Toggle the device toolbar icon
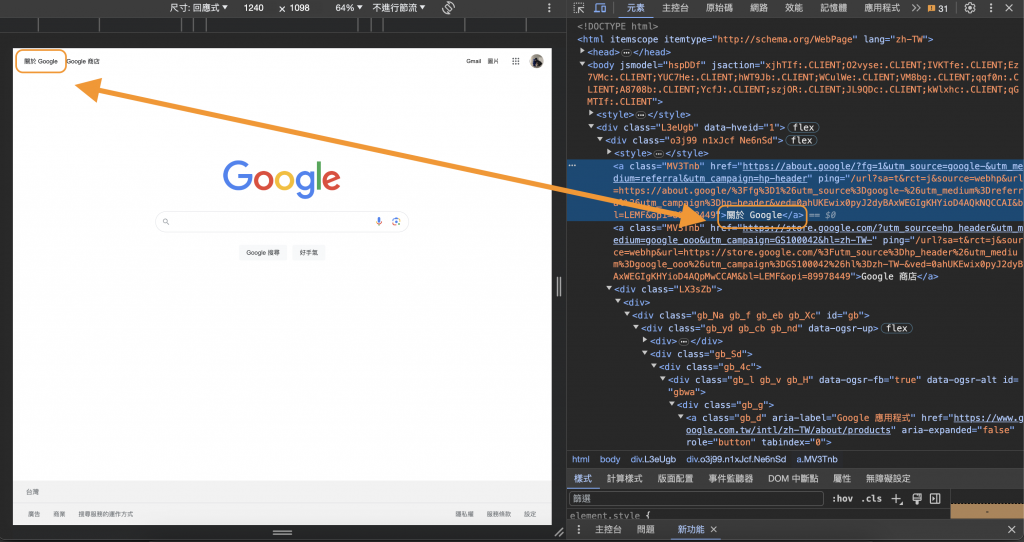The image size is (1024, 542). (600, 8)
